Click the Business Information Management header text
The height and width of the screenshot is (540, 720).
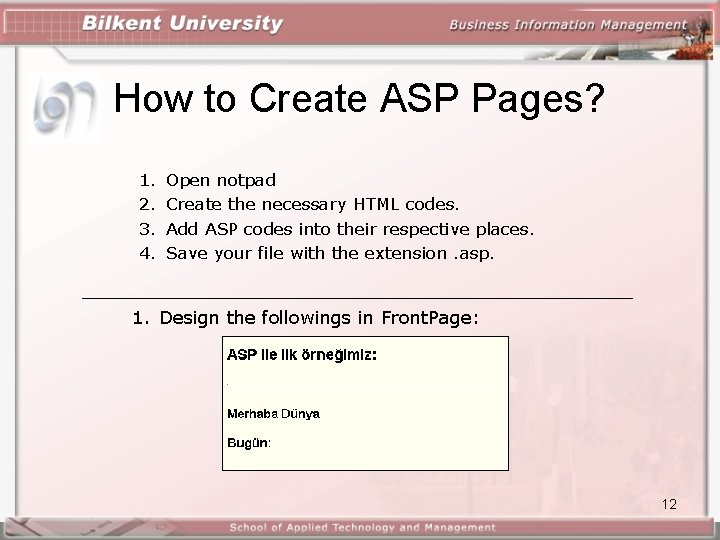tap(568, 25)
